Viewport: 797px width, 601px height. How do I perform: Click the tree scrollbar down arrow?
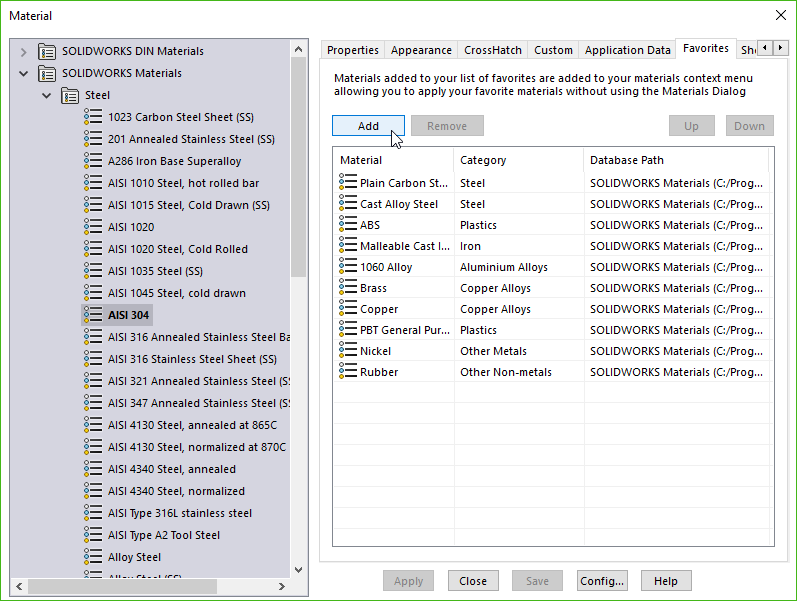click(x=298, y=569)
